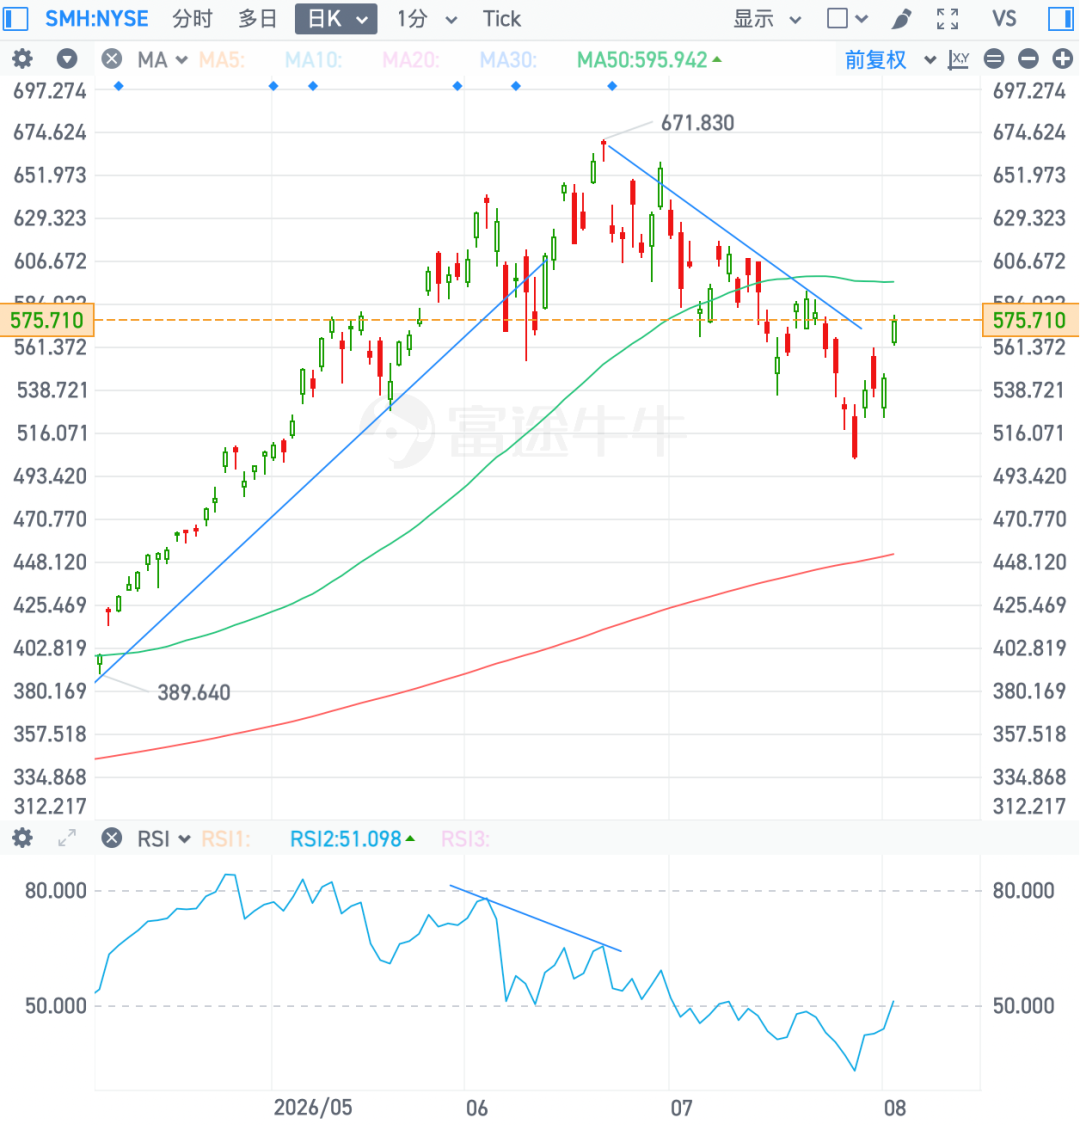Open the layout square dropdown

pos(847,19)
